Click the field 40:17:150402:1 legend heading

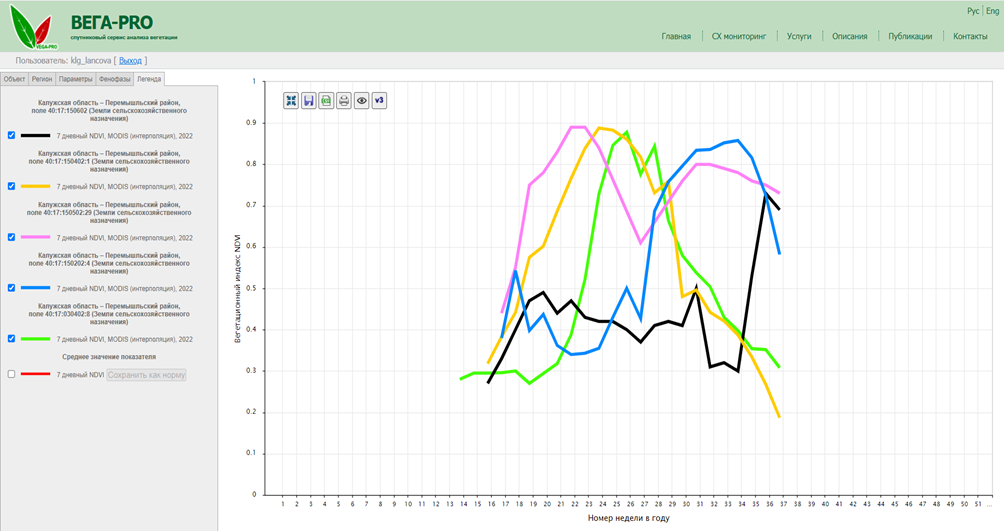(109, 161)
